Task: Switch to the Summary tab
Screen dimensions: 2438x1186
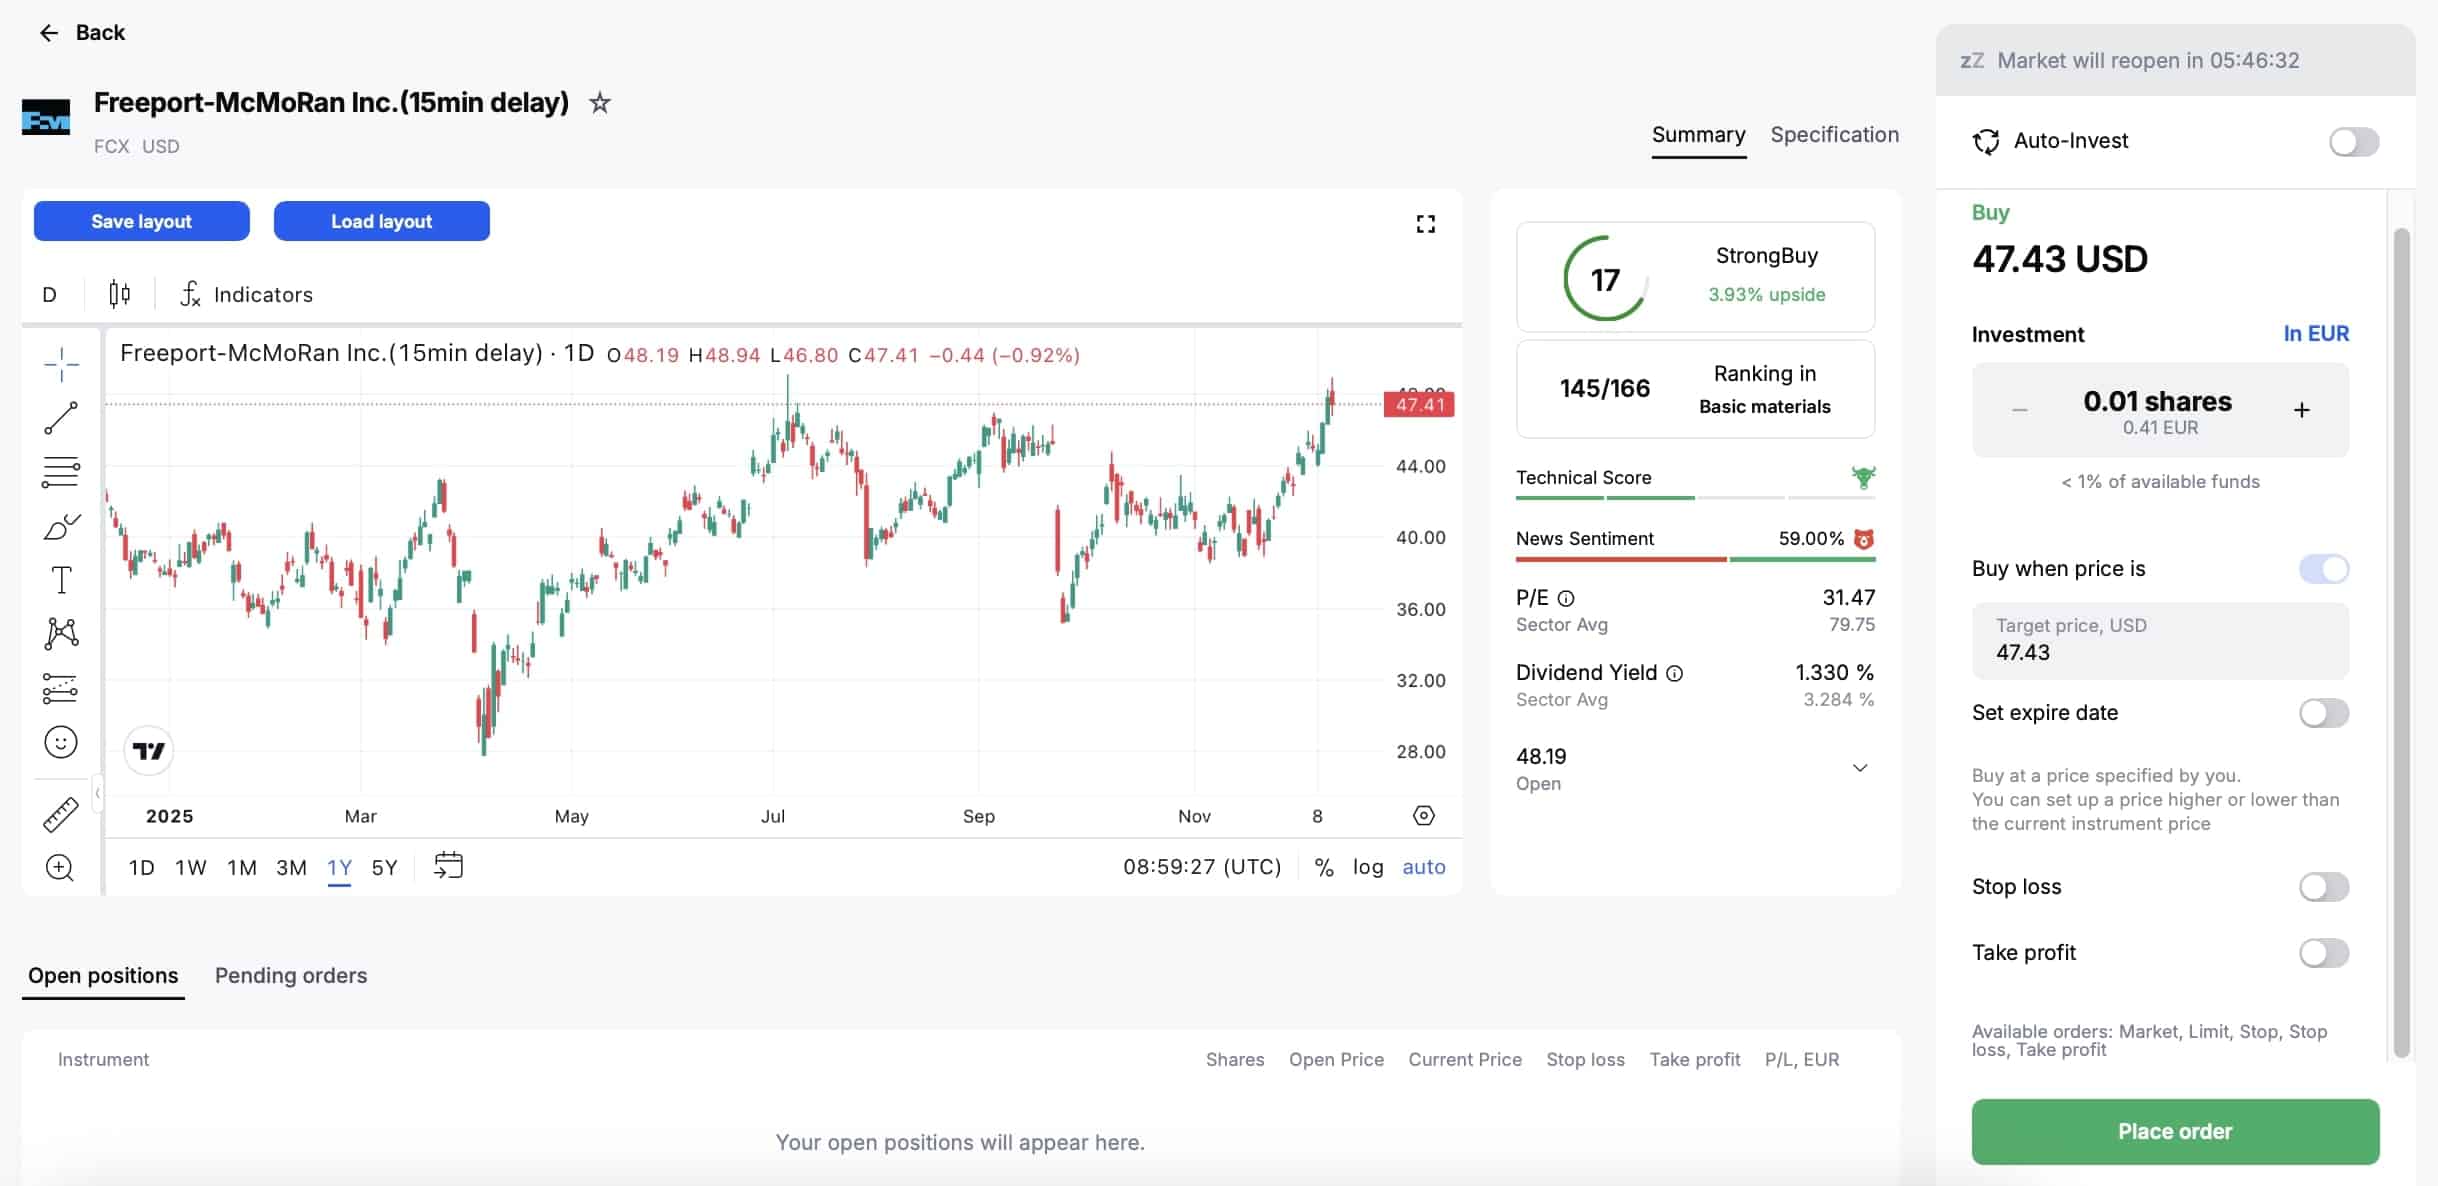Action: pos(1698,135)
